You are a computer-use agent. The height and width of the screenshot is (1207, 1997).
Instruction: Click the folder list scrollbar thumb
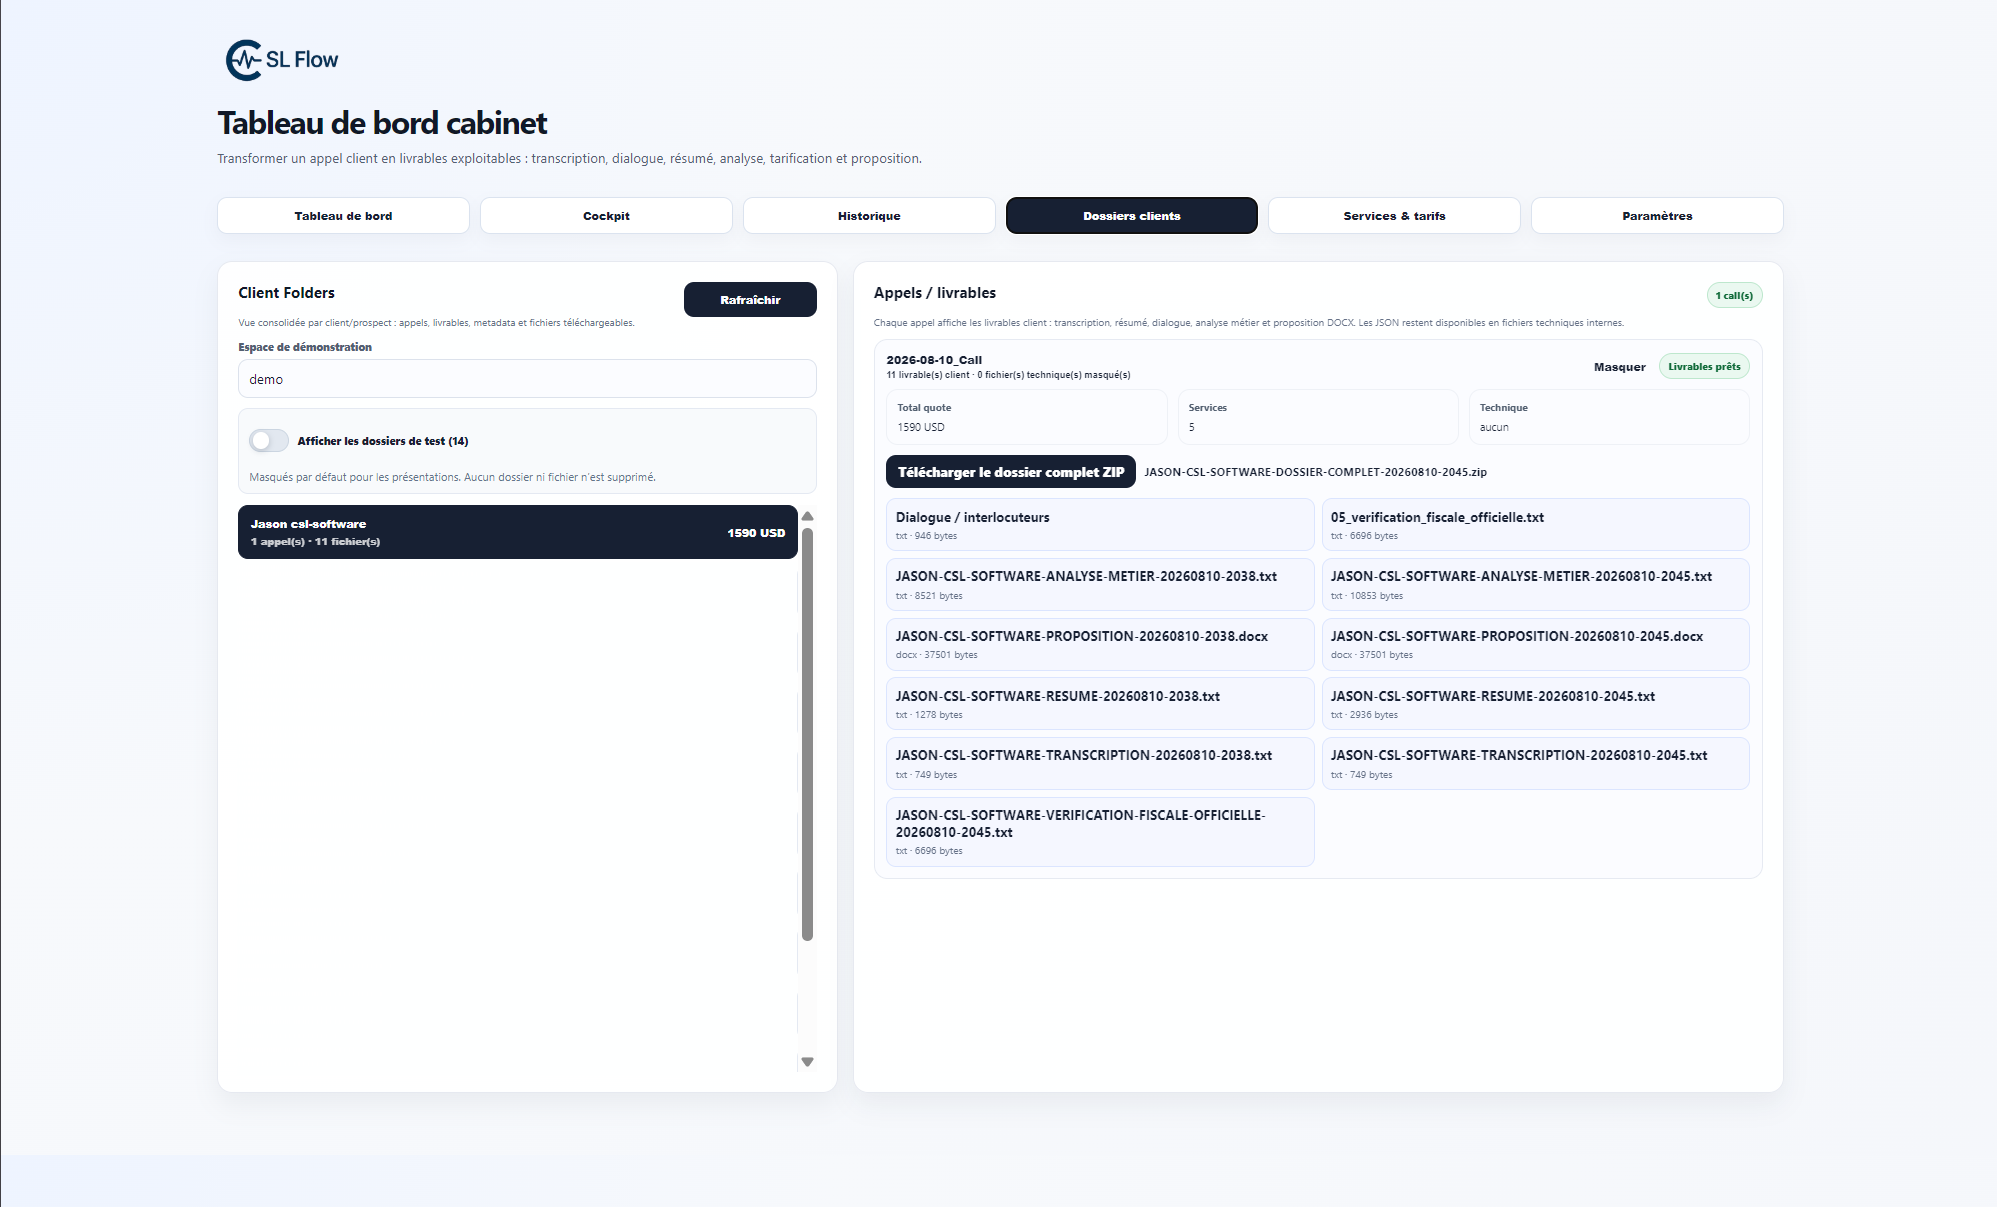(808, 734)
